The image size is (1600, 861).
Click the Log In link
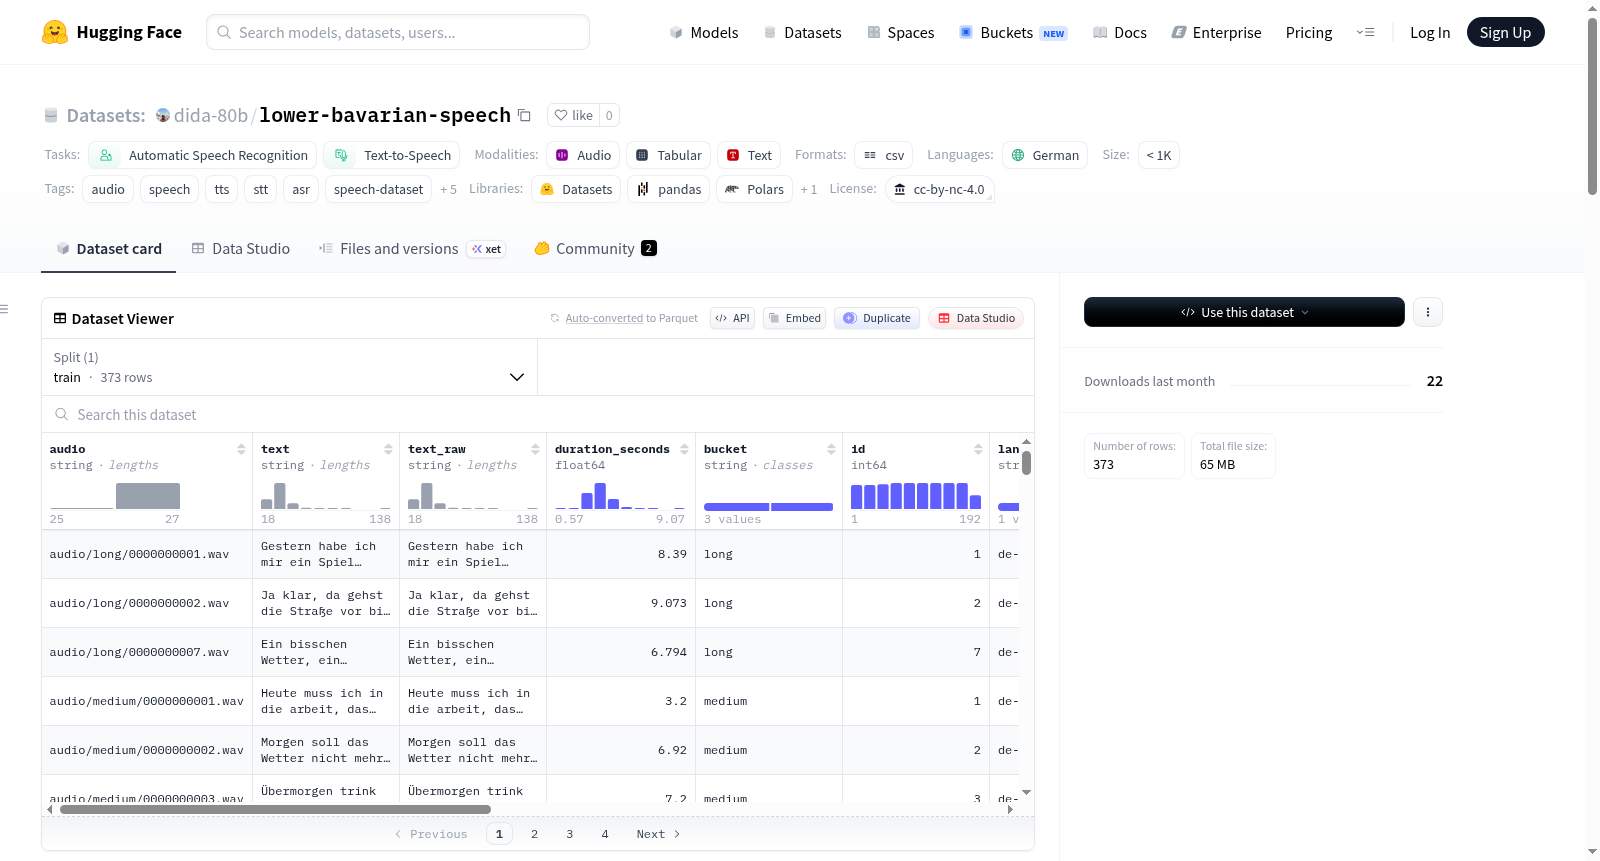click(x=1430, y=32)
